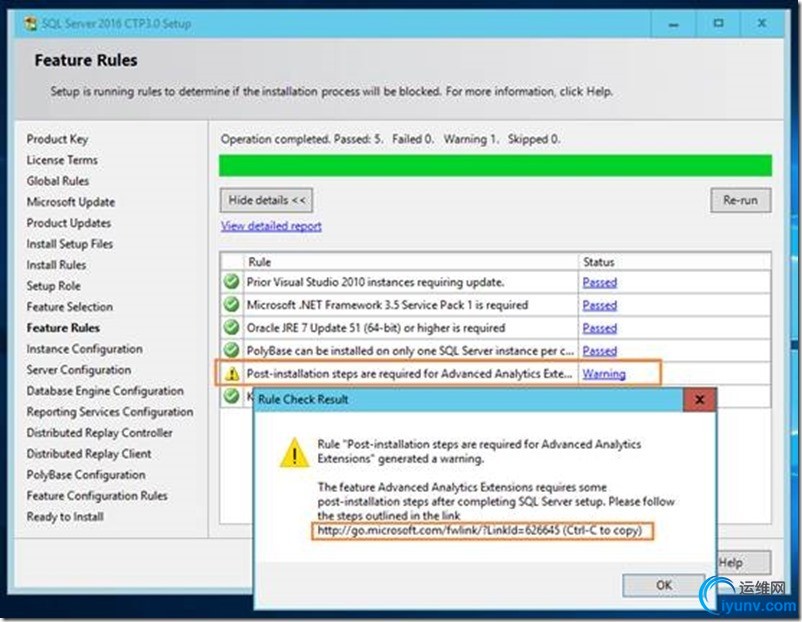Image resolution: width=802 pixels, height=622 pixels.
Task: Select Feature Configuration Rules step
Action: pyautogui.click(x=97, y=496)
